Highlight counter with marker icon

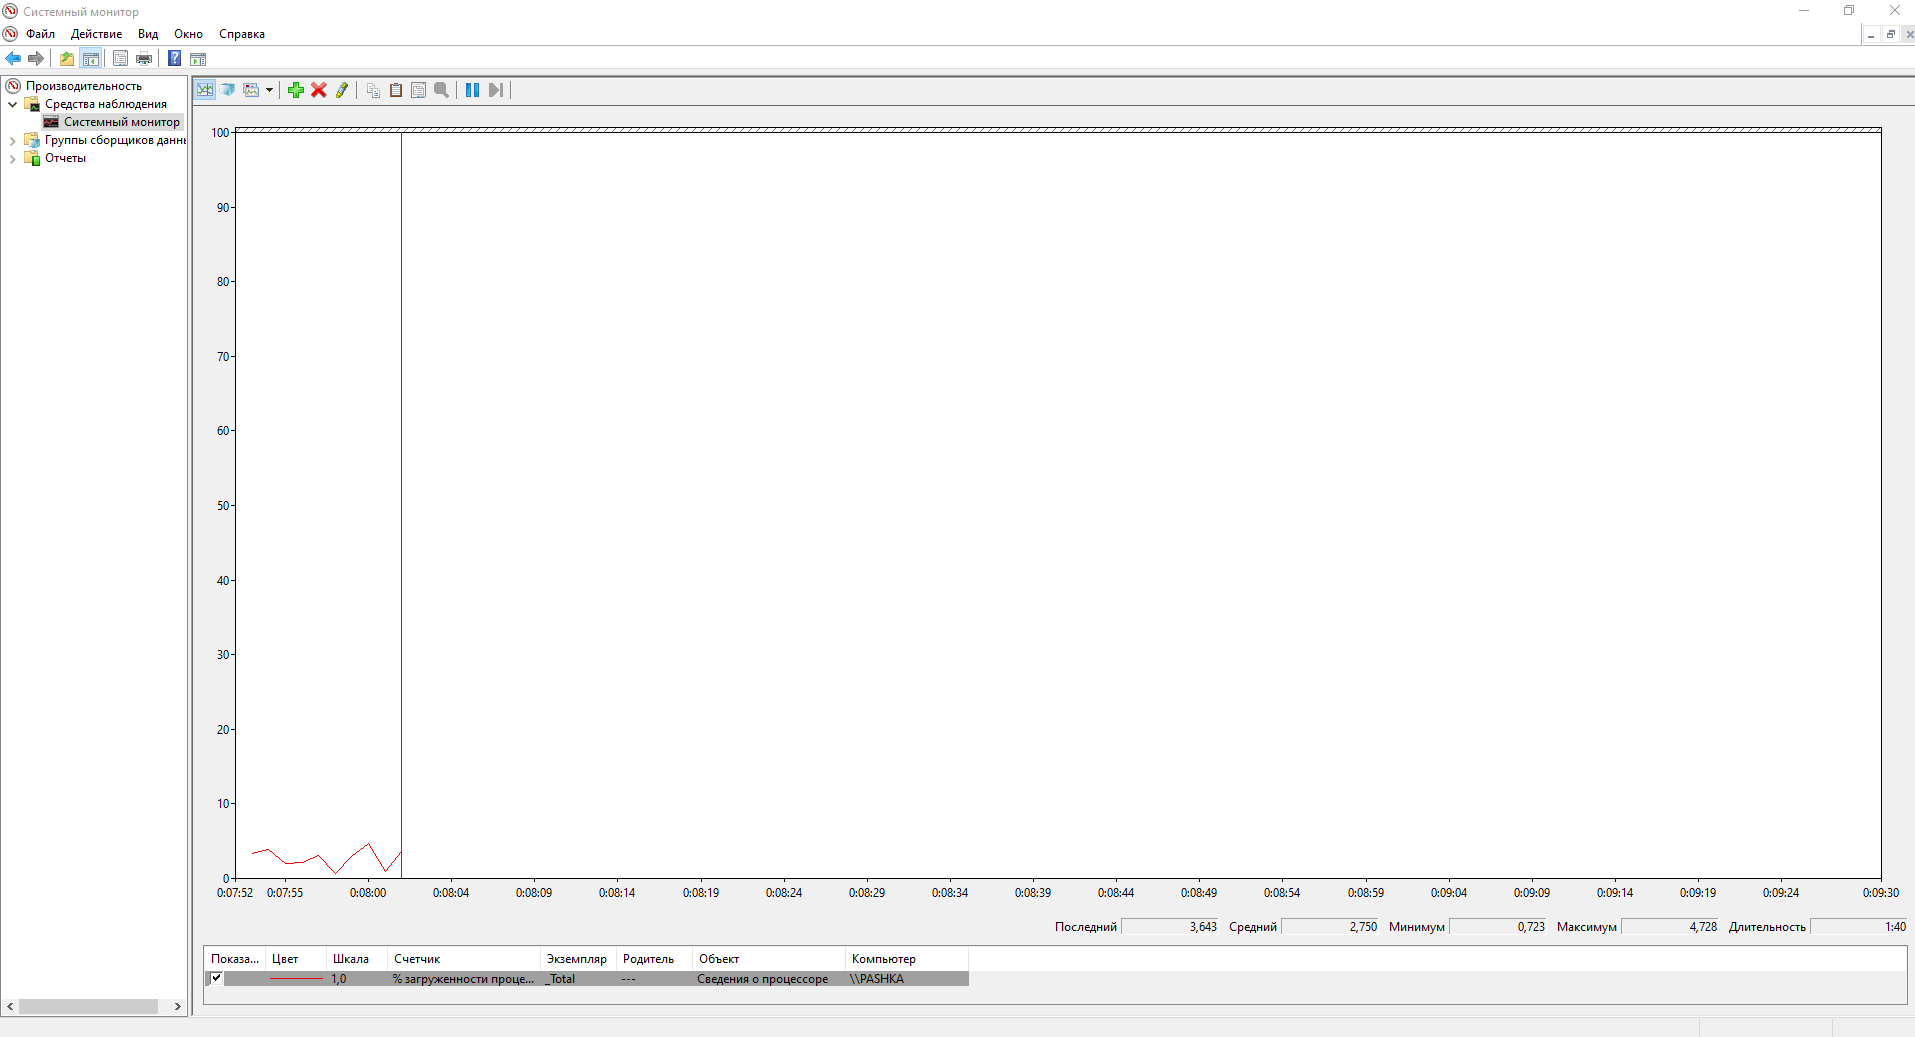click(x=342, y=90)
